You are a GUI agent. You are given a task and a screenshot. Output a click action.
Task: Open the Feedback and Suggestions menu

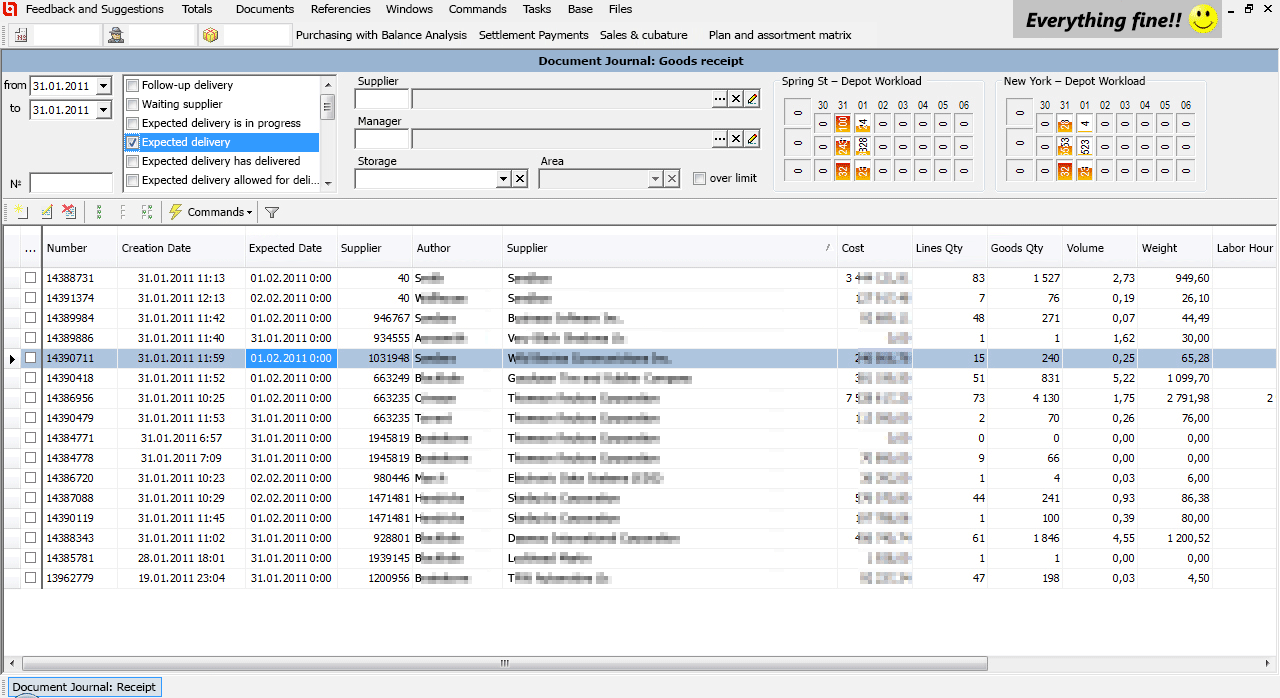coord(94,9)
